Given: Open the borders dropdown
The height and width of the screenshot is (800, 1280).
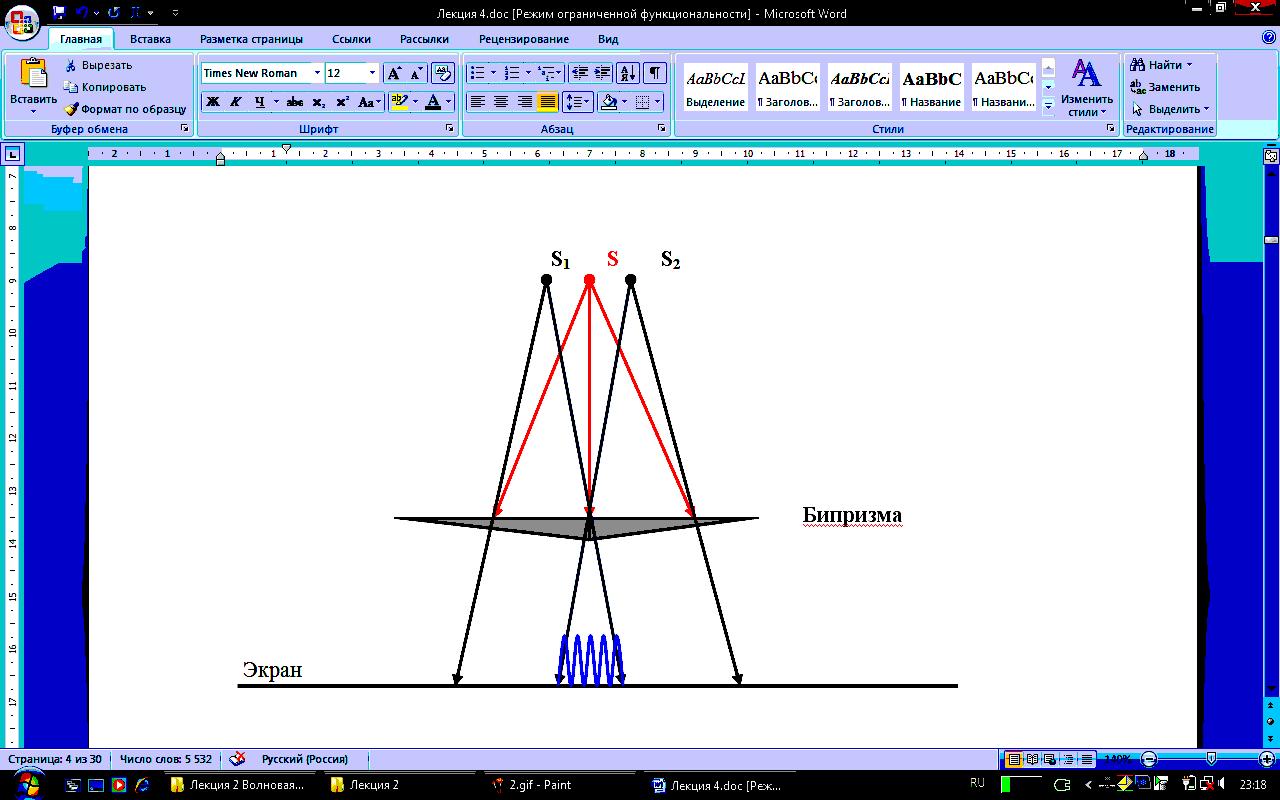Looking at the screenshot, I should click(656, 102).
